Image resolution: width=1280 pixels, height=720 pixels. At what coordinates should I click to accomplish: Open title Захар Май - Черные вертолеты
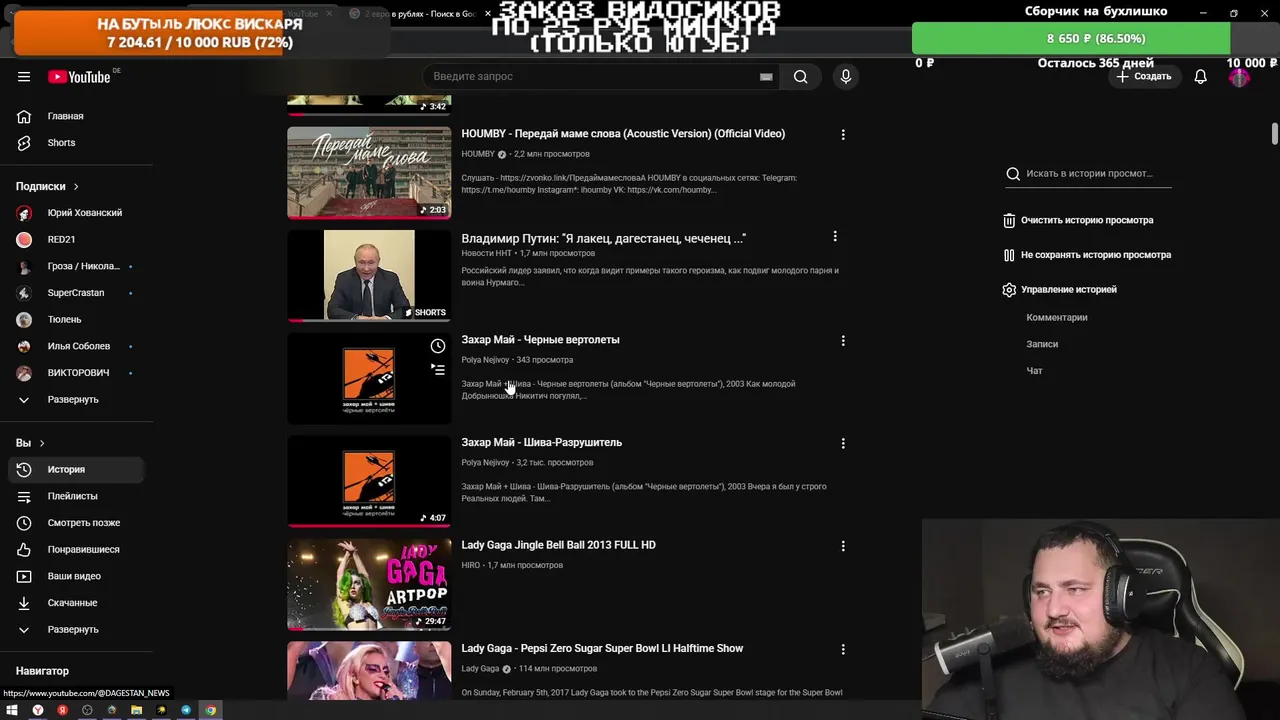(x=540, y=340)
